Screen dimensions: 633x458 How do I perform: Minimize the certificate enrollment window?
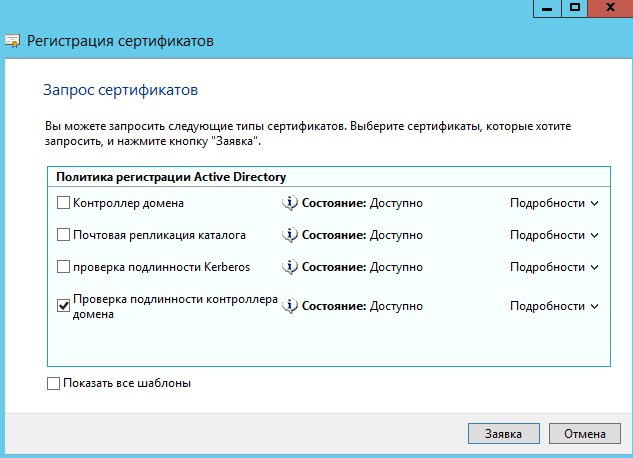click(547, 8)
